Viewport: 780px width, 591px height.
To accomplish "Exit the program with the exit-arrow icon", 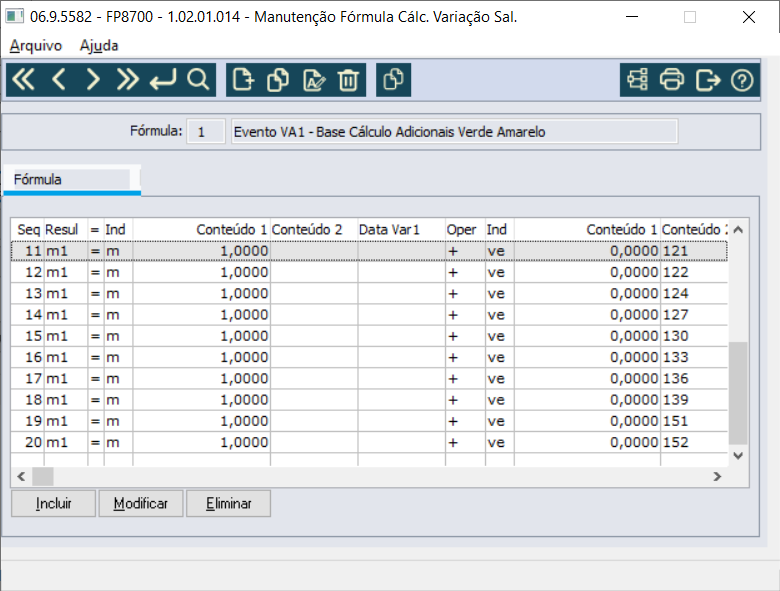I will click(x=707, y=80).
